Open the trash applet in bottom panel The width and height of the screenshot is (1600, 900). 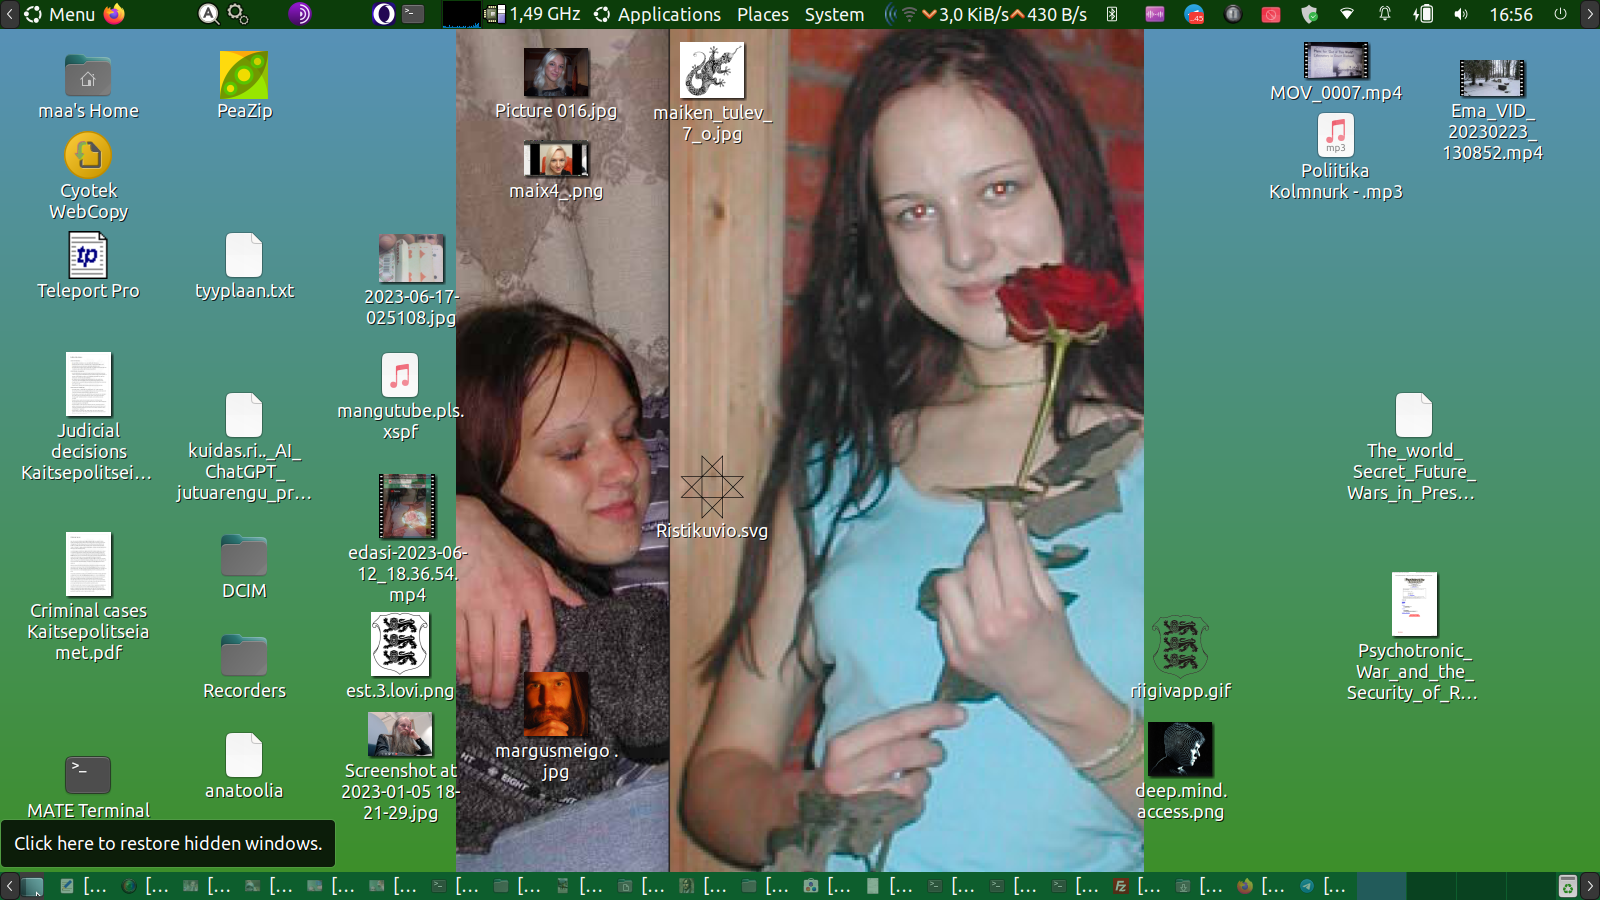[x=1568, y=886]
